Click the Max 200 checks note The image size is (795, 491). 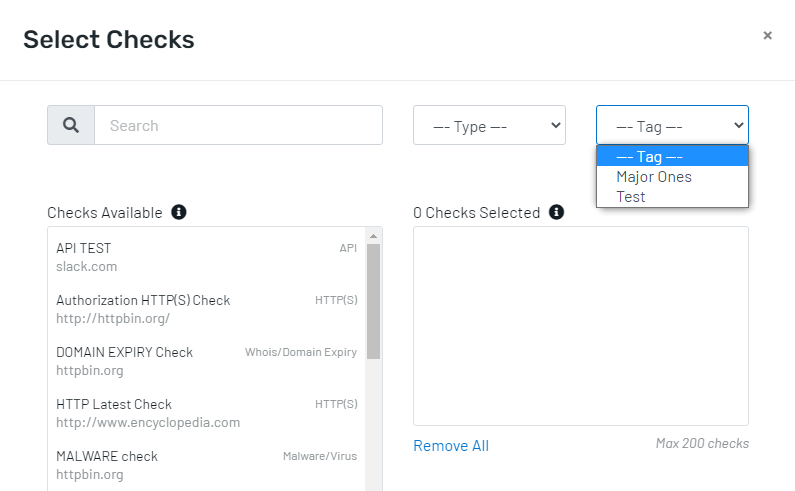click(x=702, y=443)
